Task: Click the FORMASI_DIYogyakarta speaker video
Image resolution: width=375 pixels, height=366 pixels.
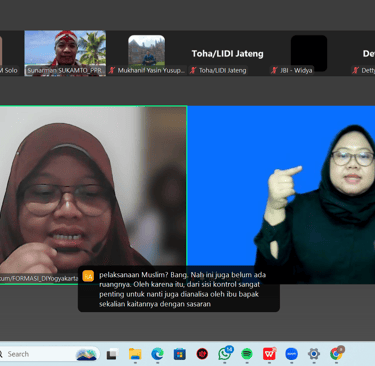Action: click(x=93, y=195)
